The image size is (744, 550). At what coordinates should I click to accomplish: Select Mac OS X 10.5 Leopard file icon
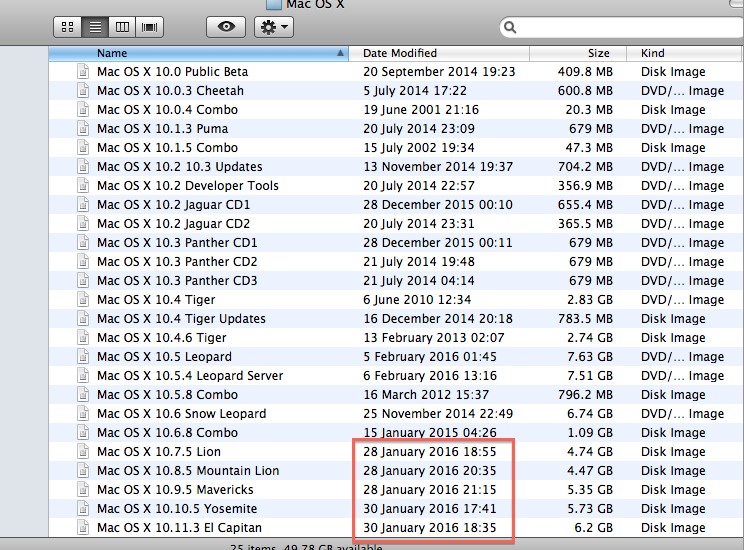[83, 356]
